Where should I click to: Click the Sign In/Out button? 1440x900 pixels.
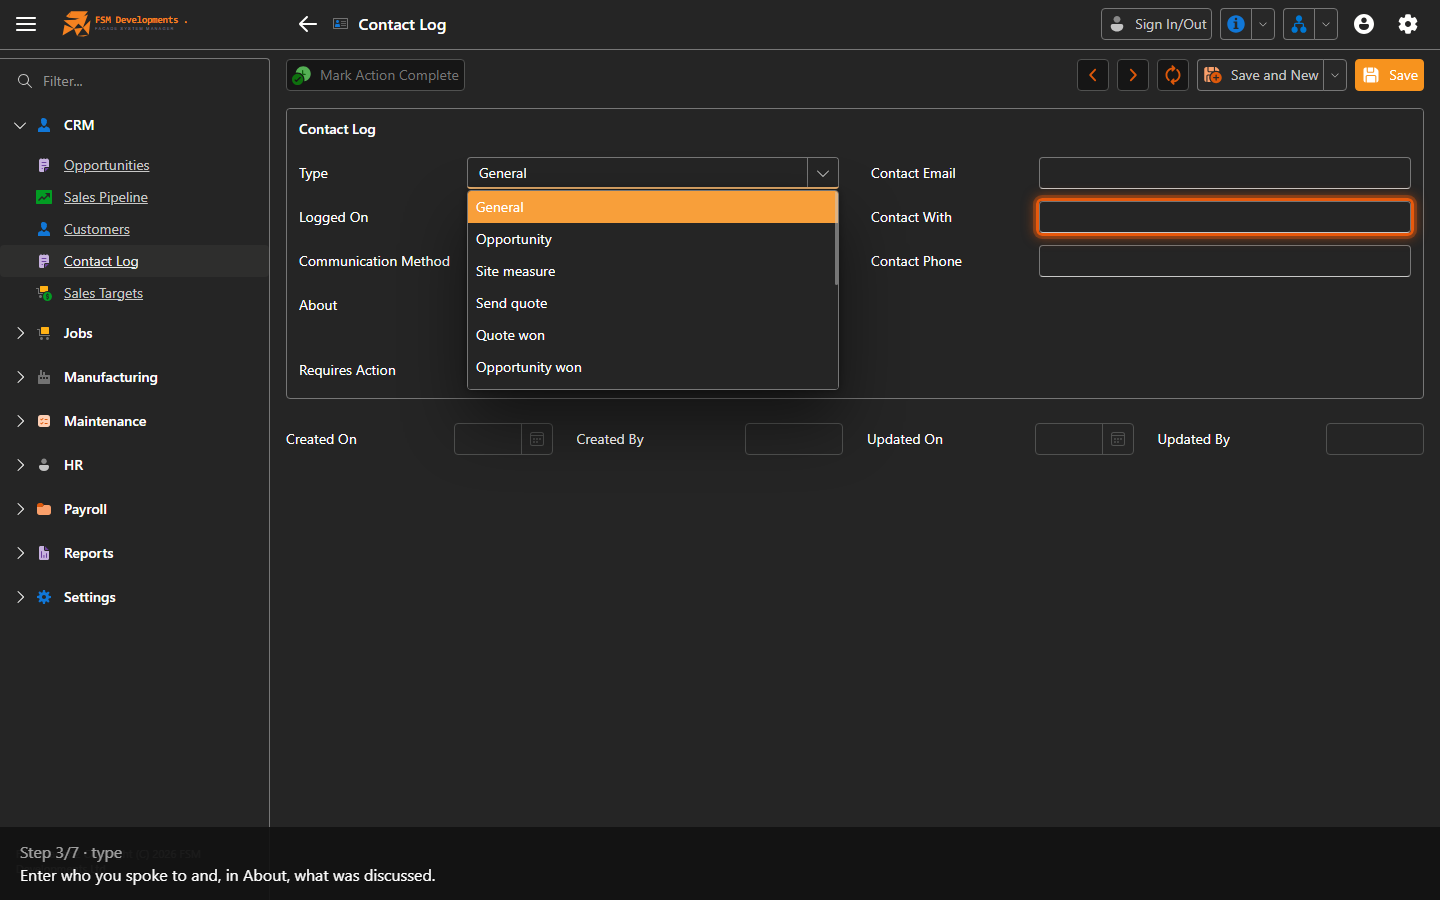pos(1156,24)
